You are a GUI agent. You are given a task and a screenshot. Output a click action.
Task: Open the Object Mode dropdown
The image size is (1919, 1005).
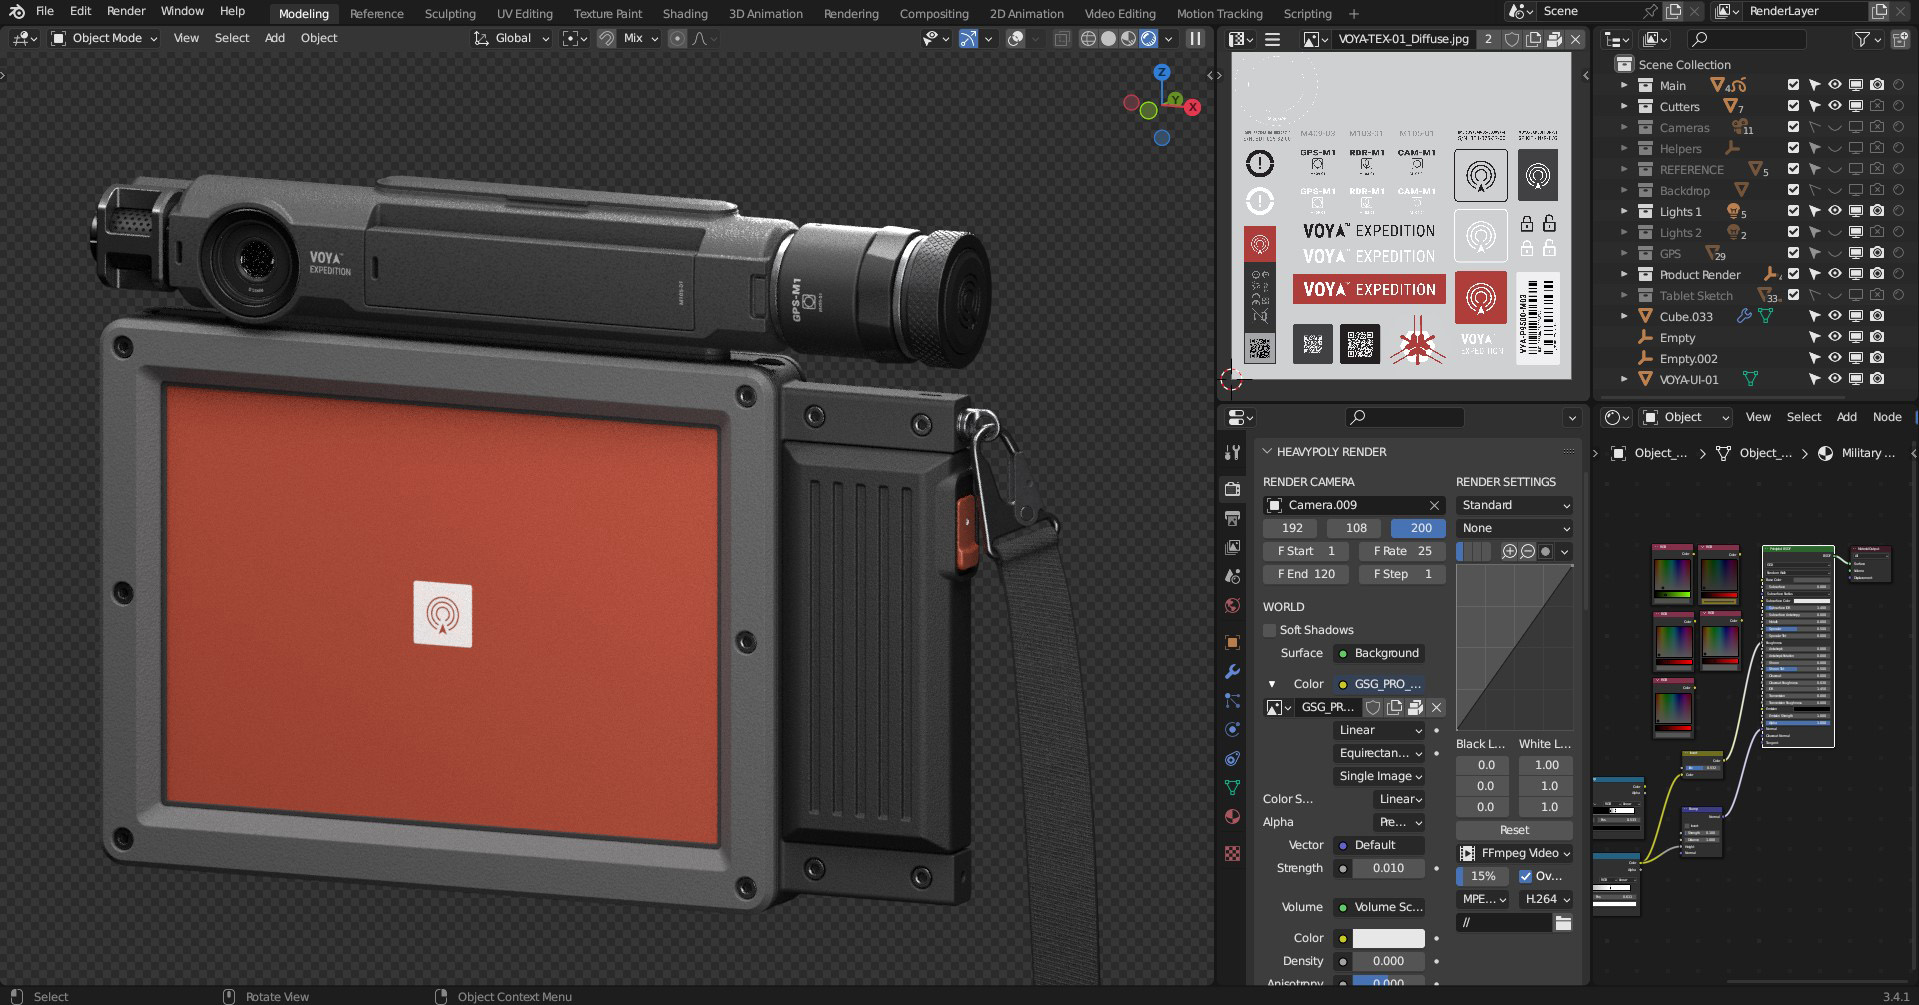(x=104, y=38)
